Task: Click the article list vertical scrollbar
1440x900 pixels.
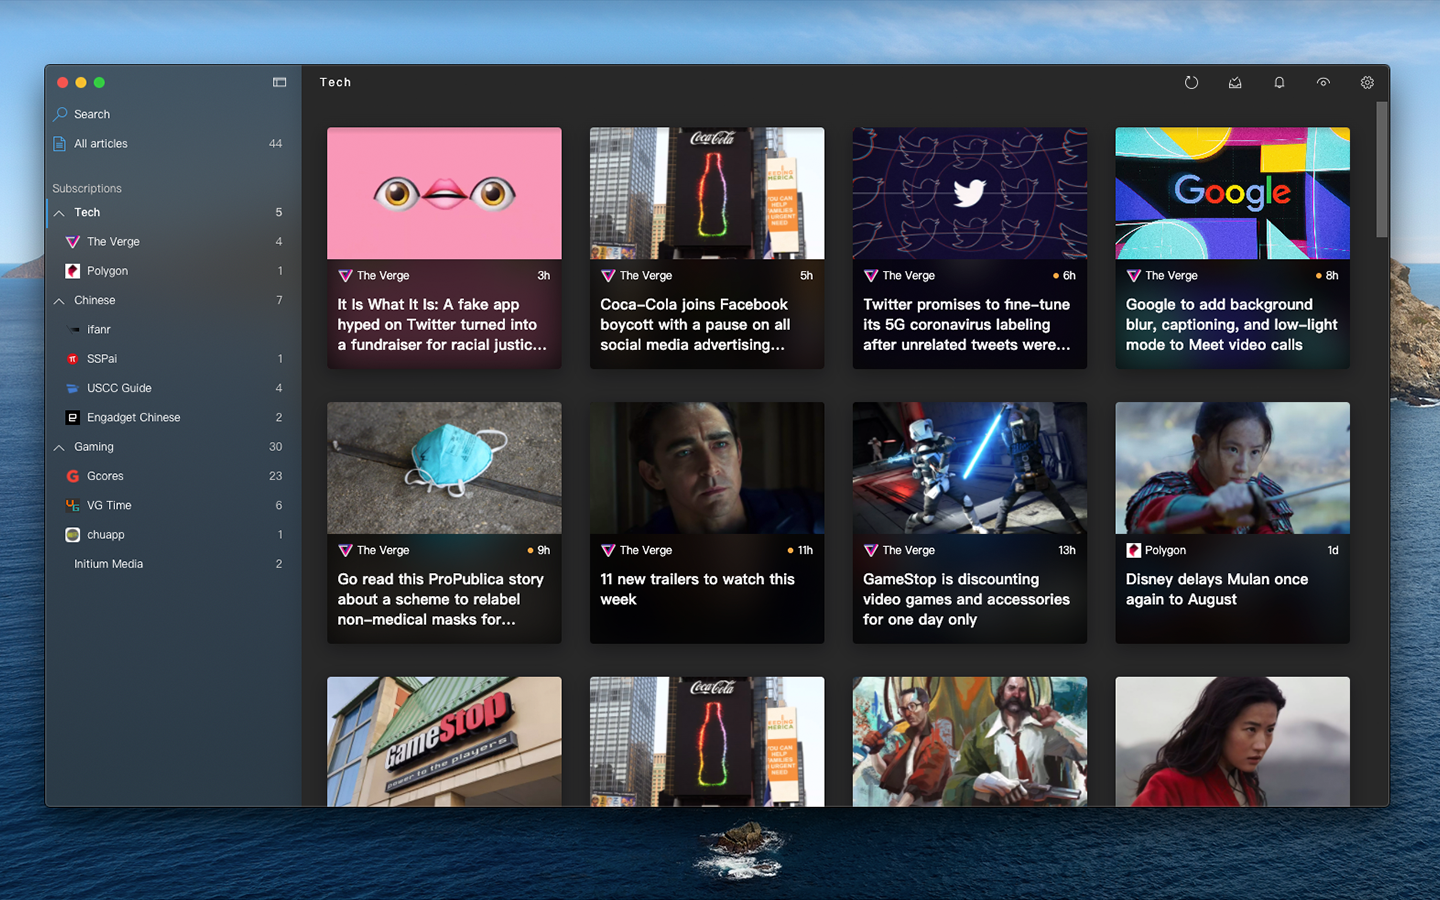Action: [x=1382, y=170]
